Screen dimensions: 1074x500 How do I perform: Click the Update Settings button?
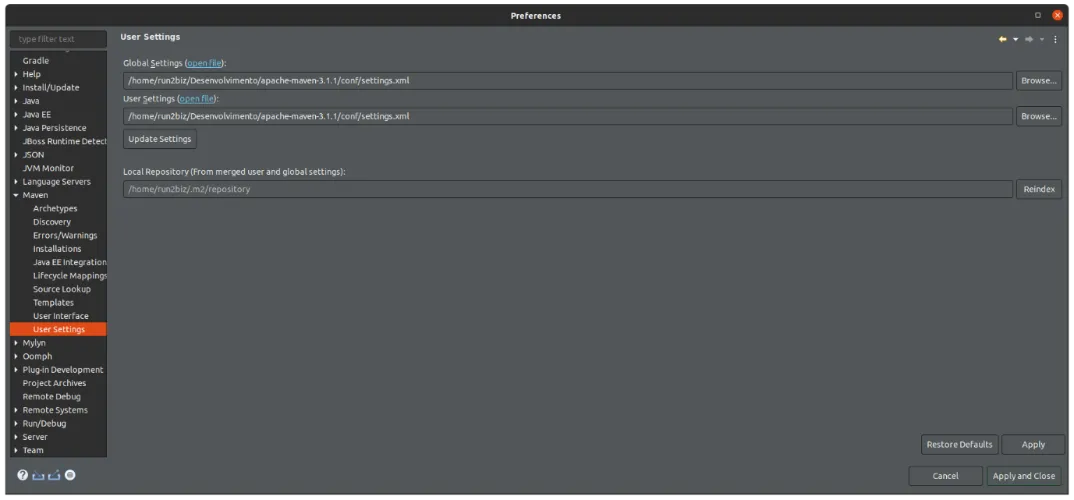pos(160,139)
